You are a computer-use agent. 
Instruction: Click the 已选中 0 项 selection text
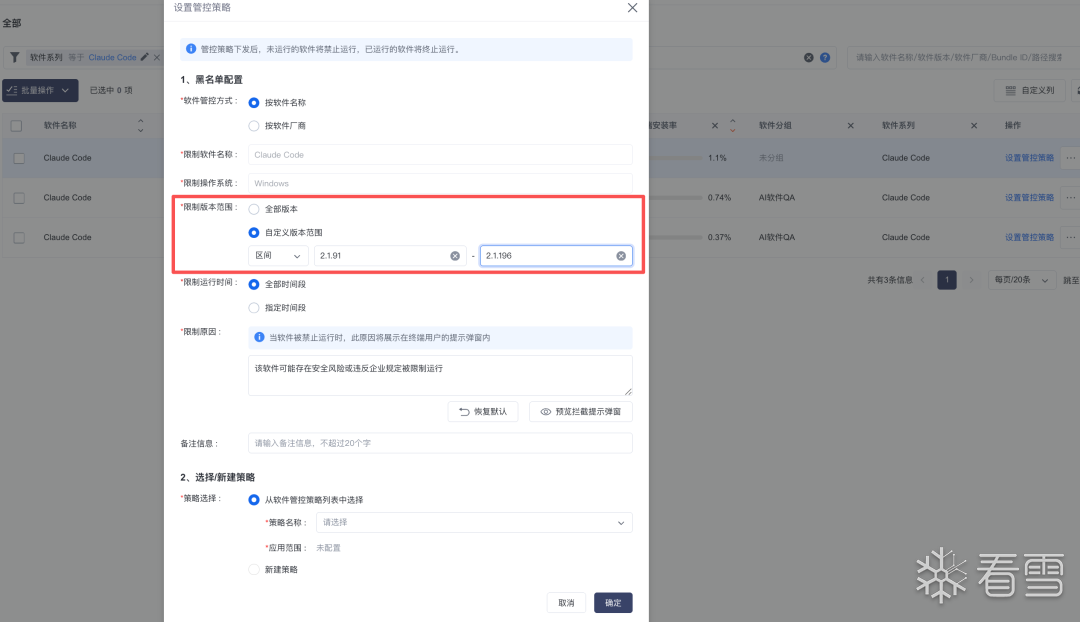point(111,90)
